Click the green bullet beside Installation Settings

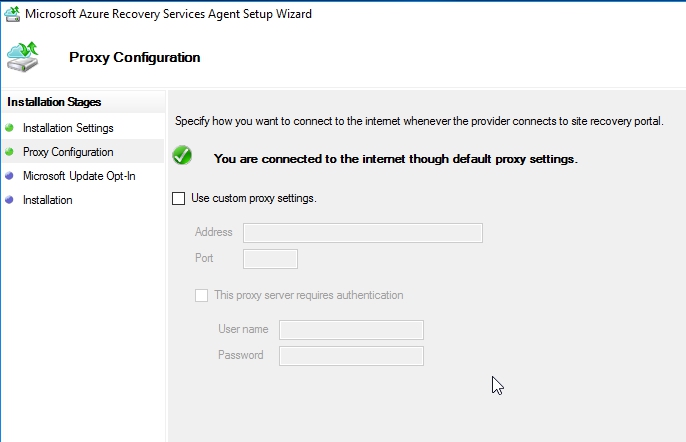pyautogui.click(x=10, y=128)
